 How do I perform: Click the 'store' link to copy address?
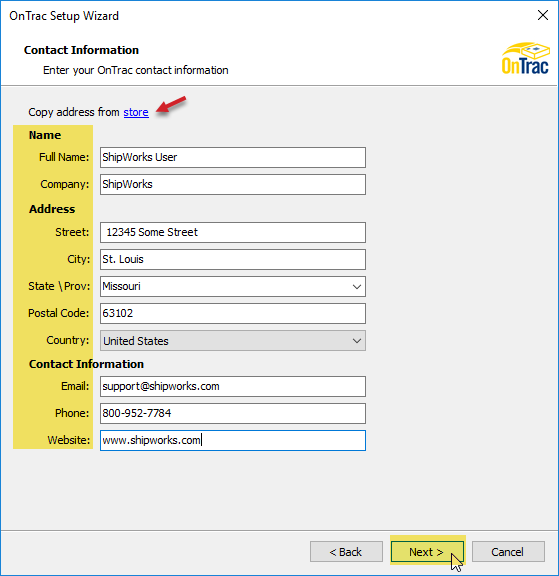136,112
